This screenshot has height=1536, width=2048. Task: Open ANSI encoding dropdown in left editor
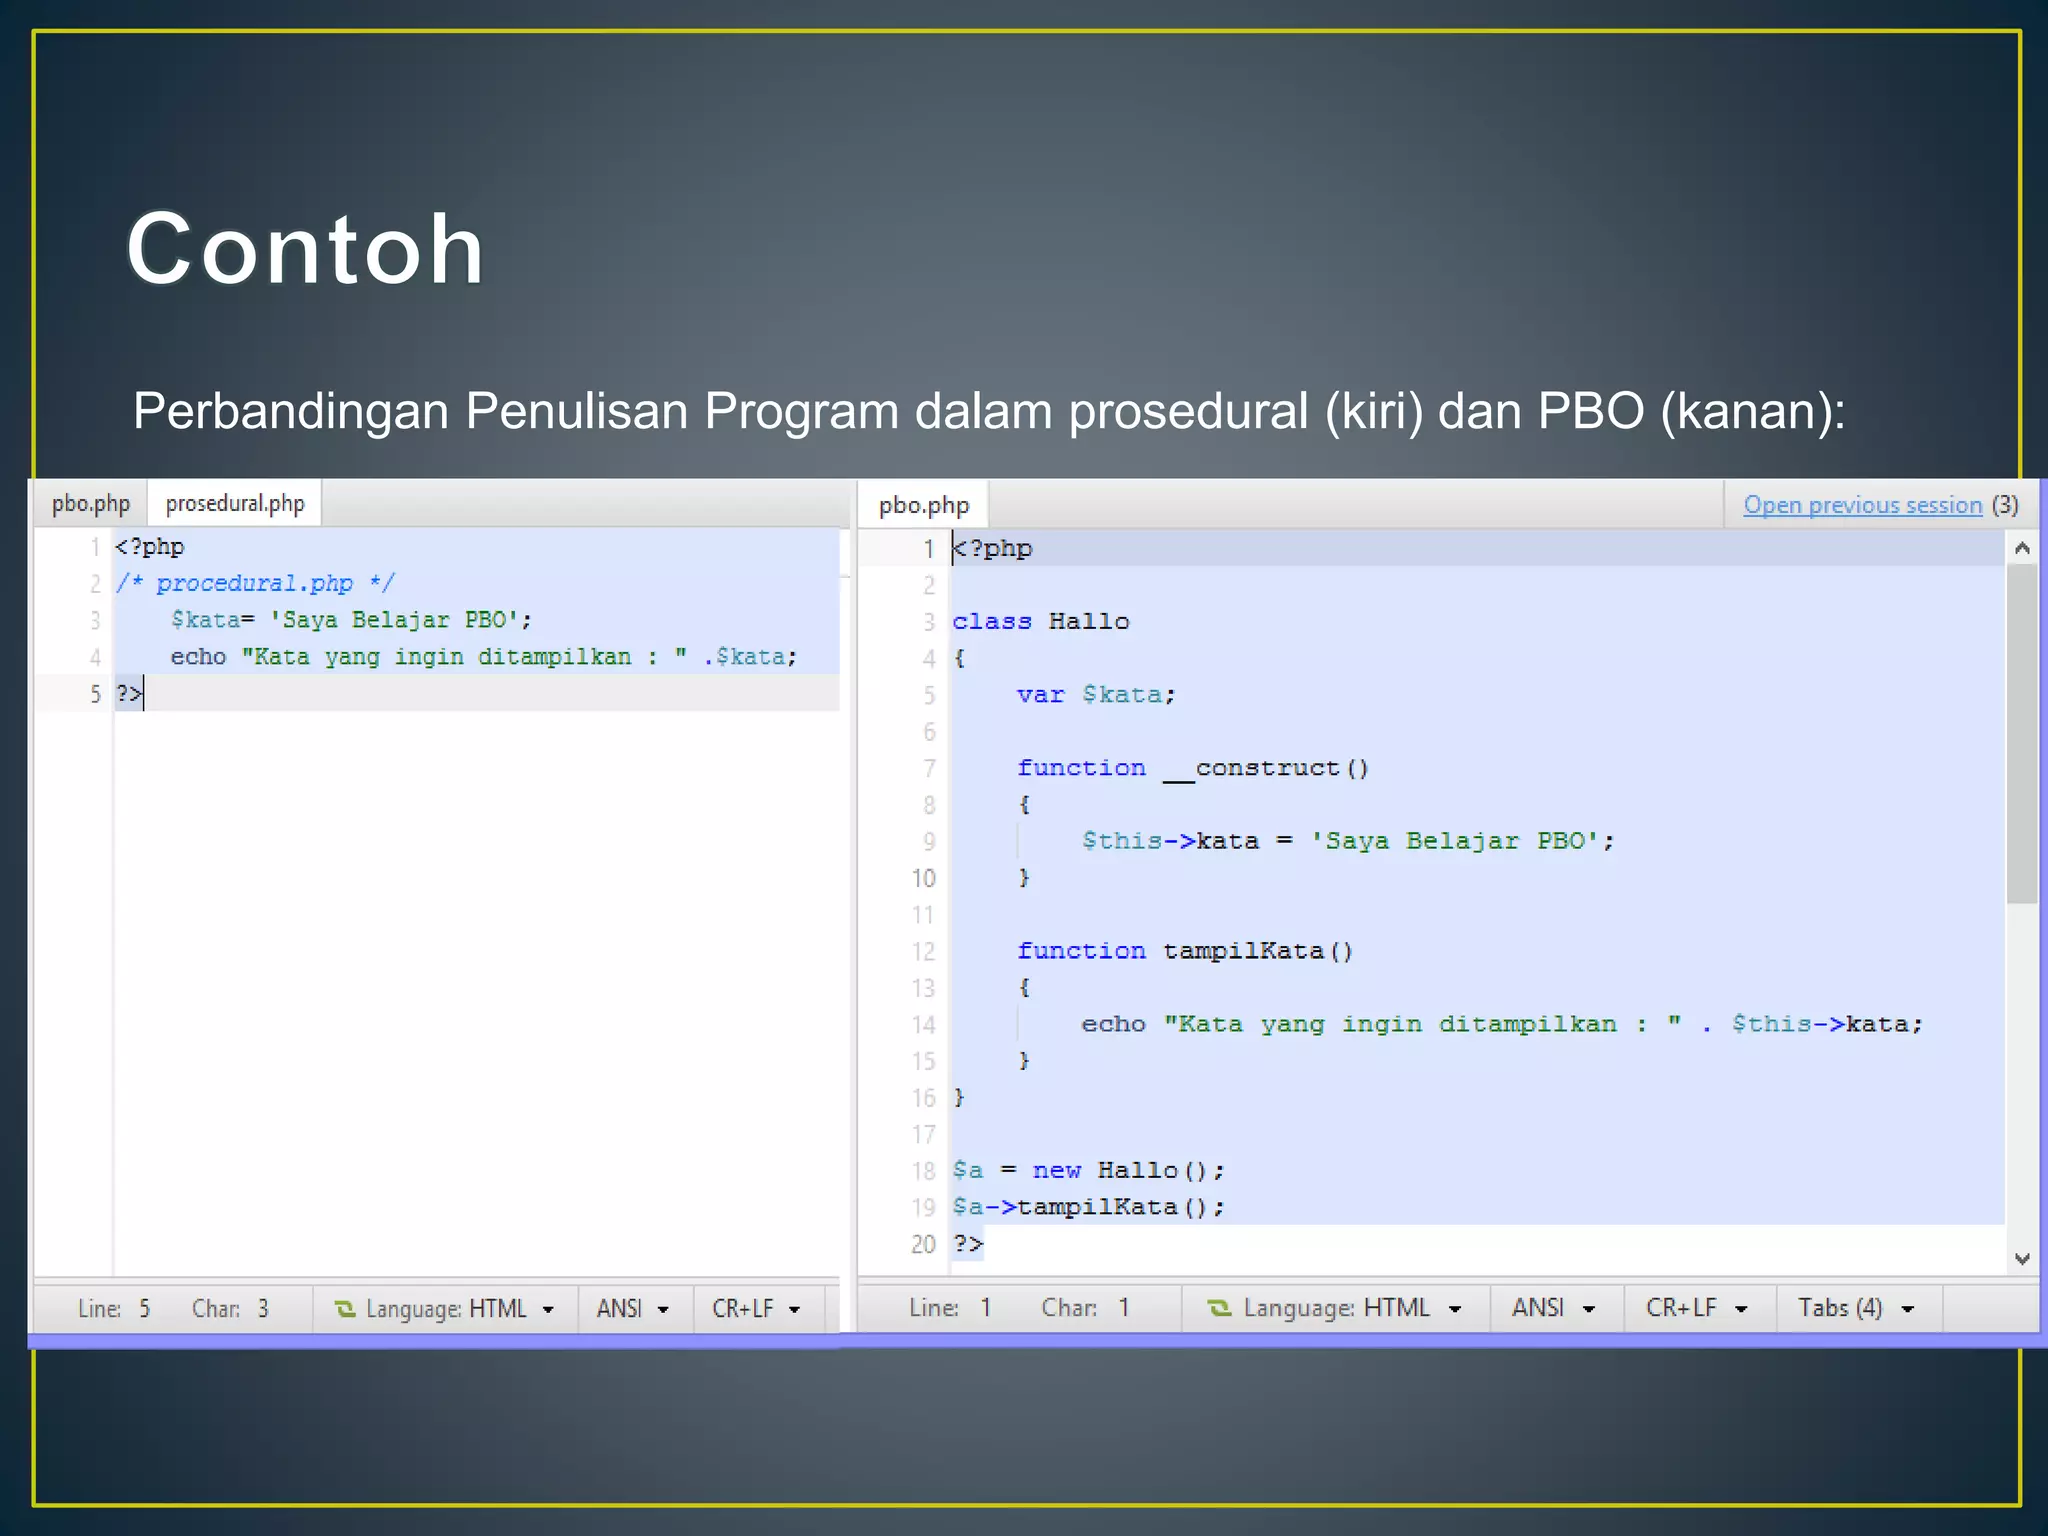(x=632, y=1309)
